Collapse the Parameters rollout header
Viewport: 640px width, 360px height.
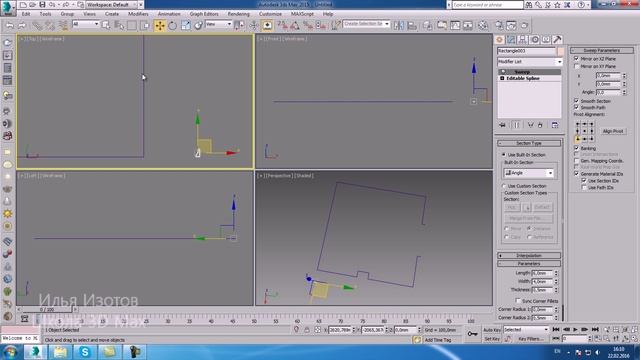point(529,264)
